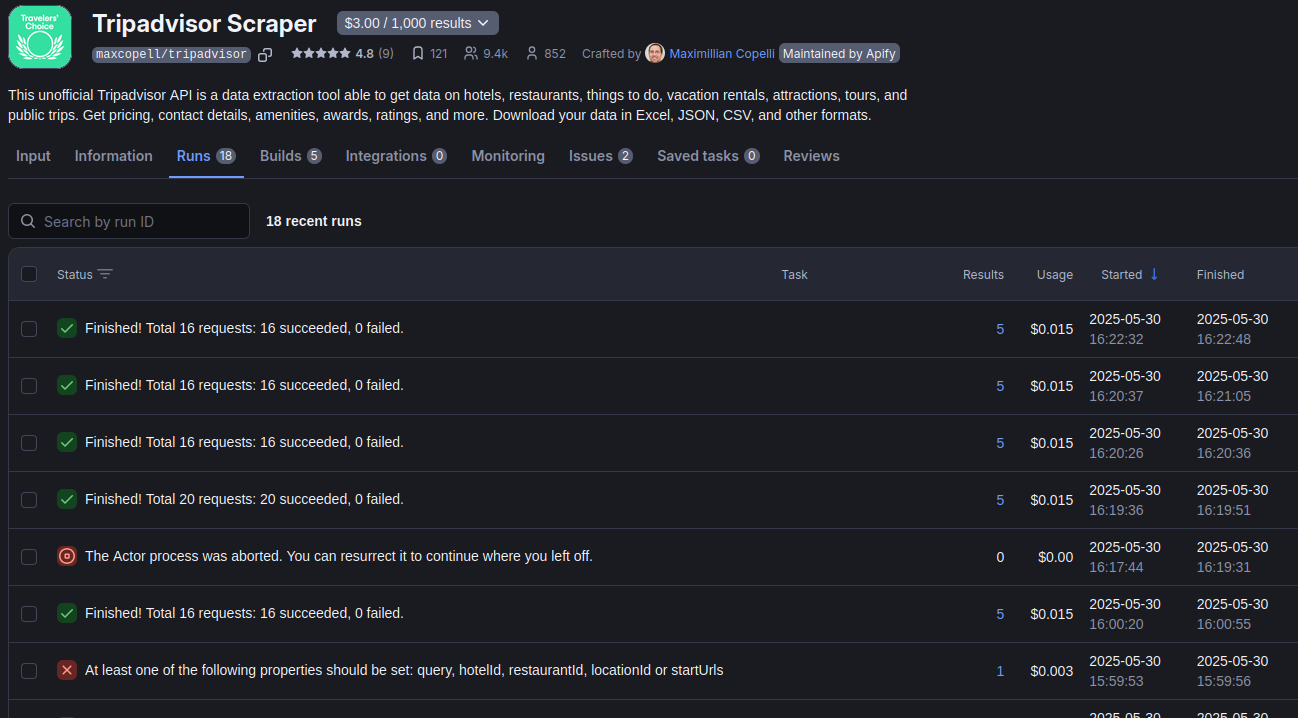Click the red failed status icon
This screenshot has height=718, width=1298.
(x=67, y=670)
